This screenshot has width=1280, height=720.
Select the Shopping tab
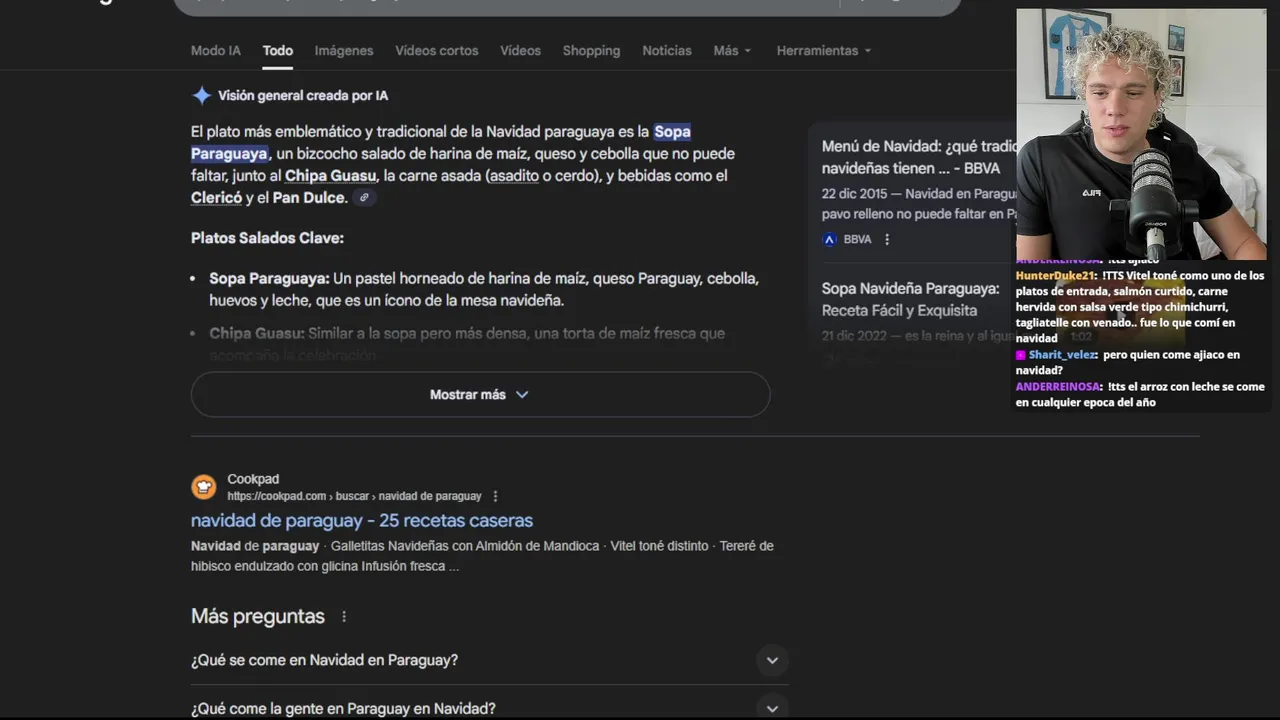coord(591,51)
